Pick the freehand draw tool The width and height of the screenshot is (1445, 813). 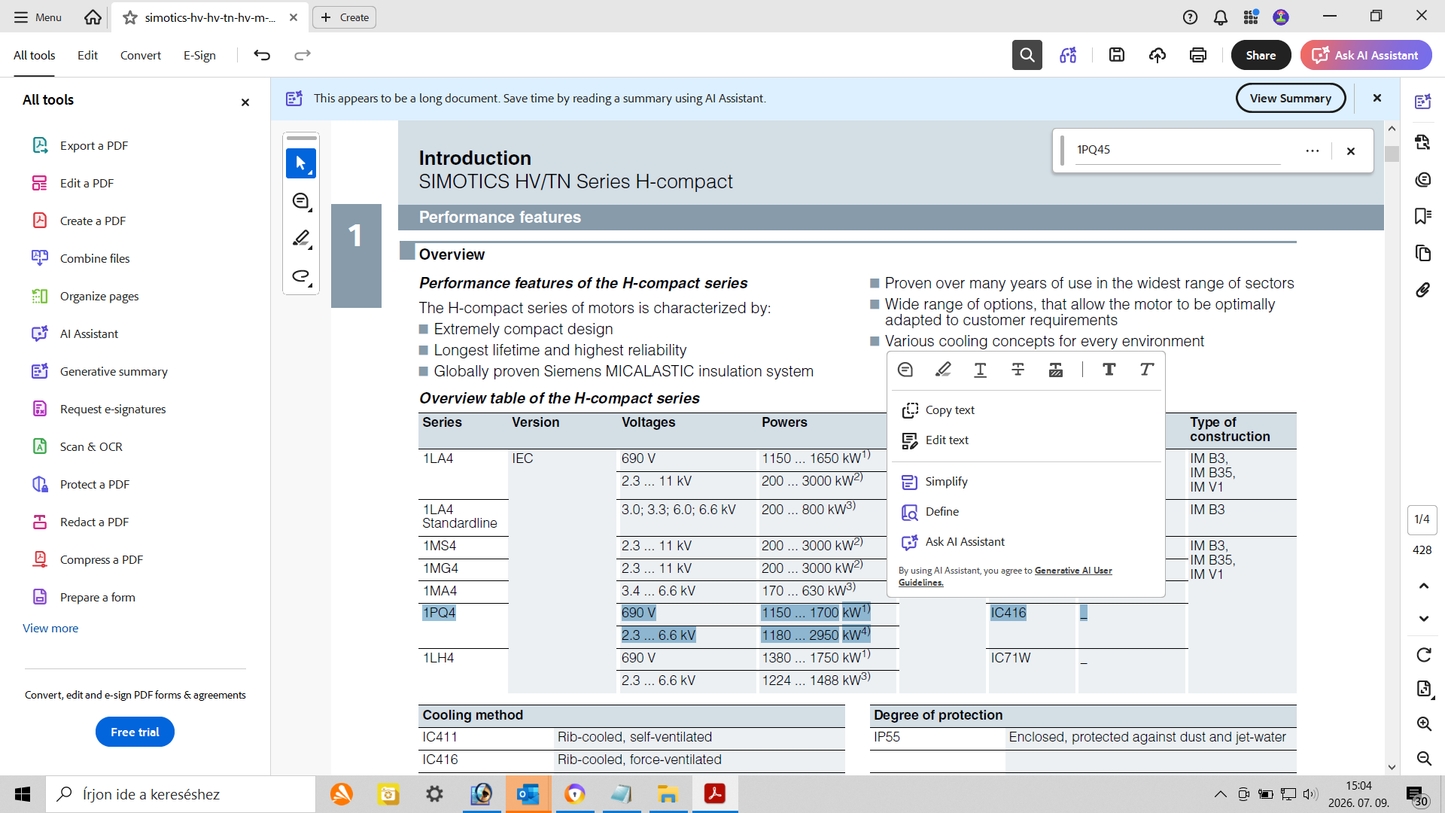click(301, 276)
